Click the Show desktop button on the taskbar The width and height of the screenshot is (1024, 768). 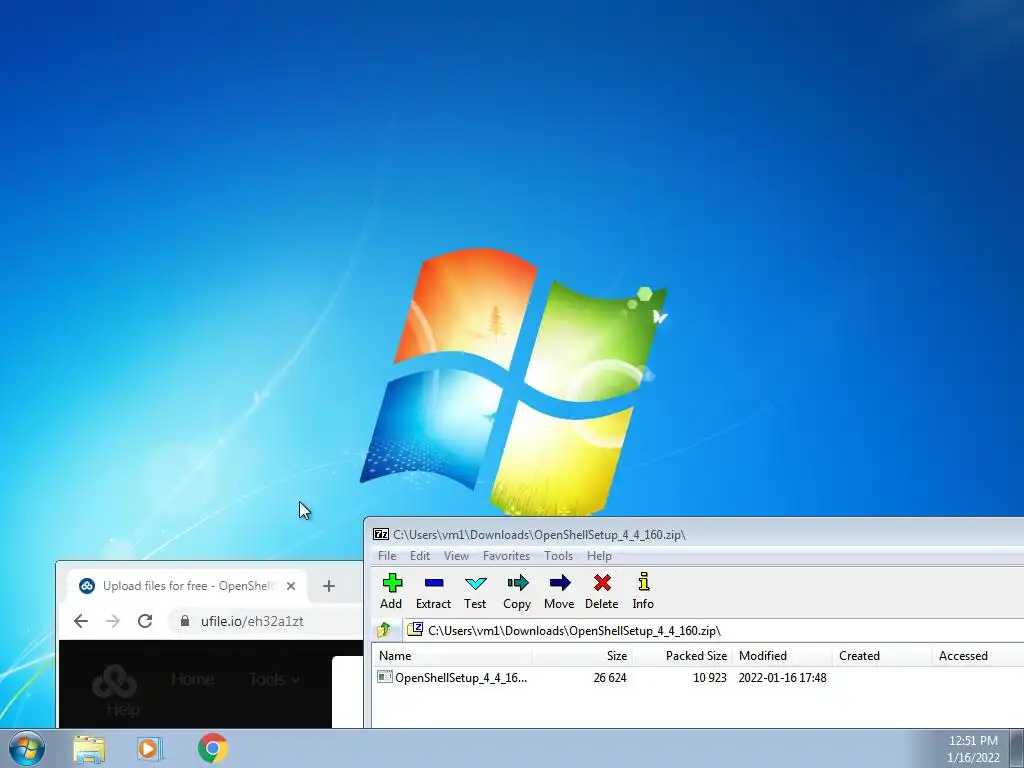pos(1017,748)
